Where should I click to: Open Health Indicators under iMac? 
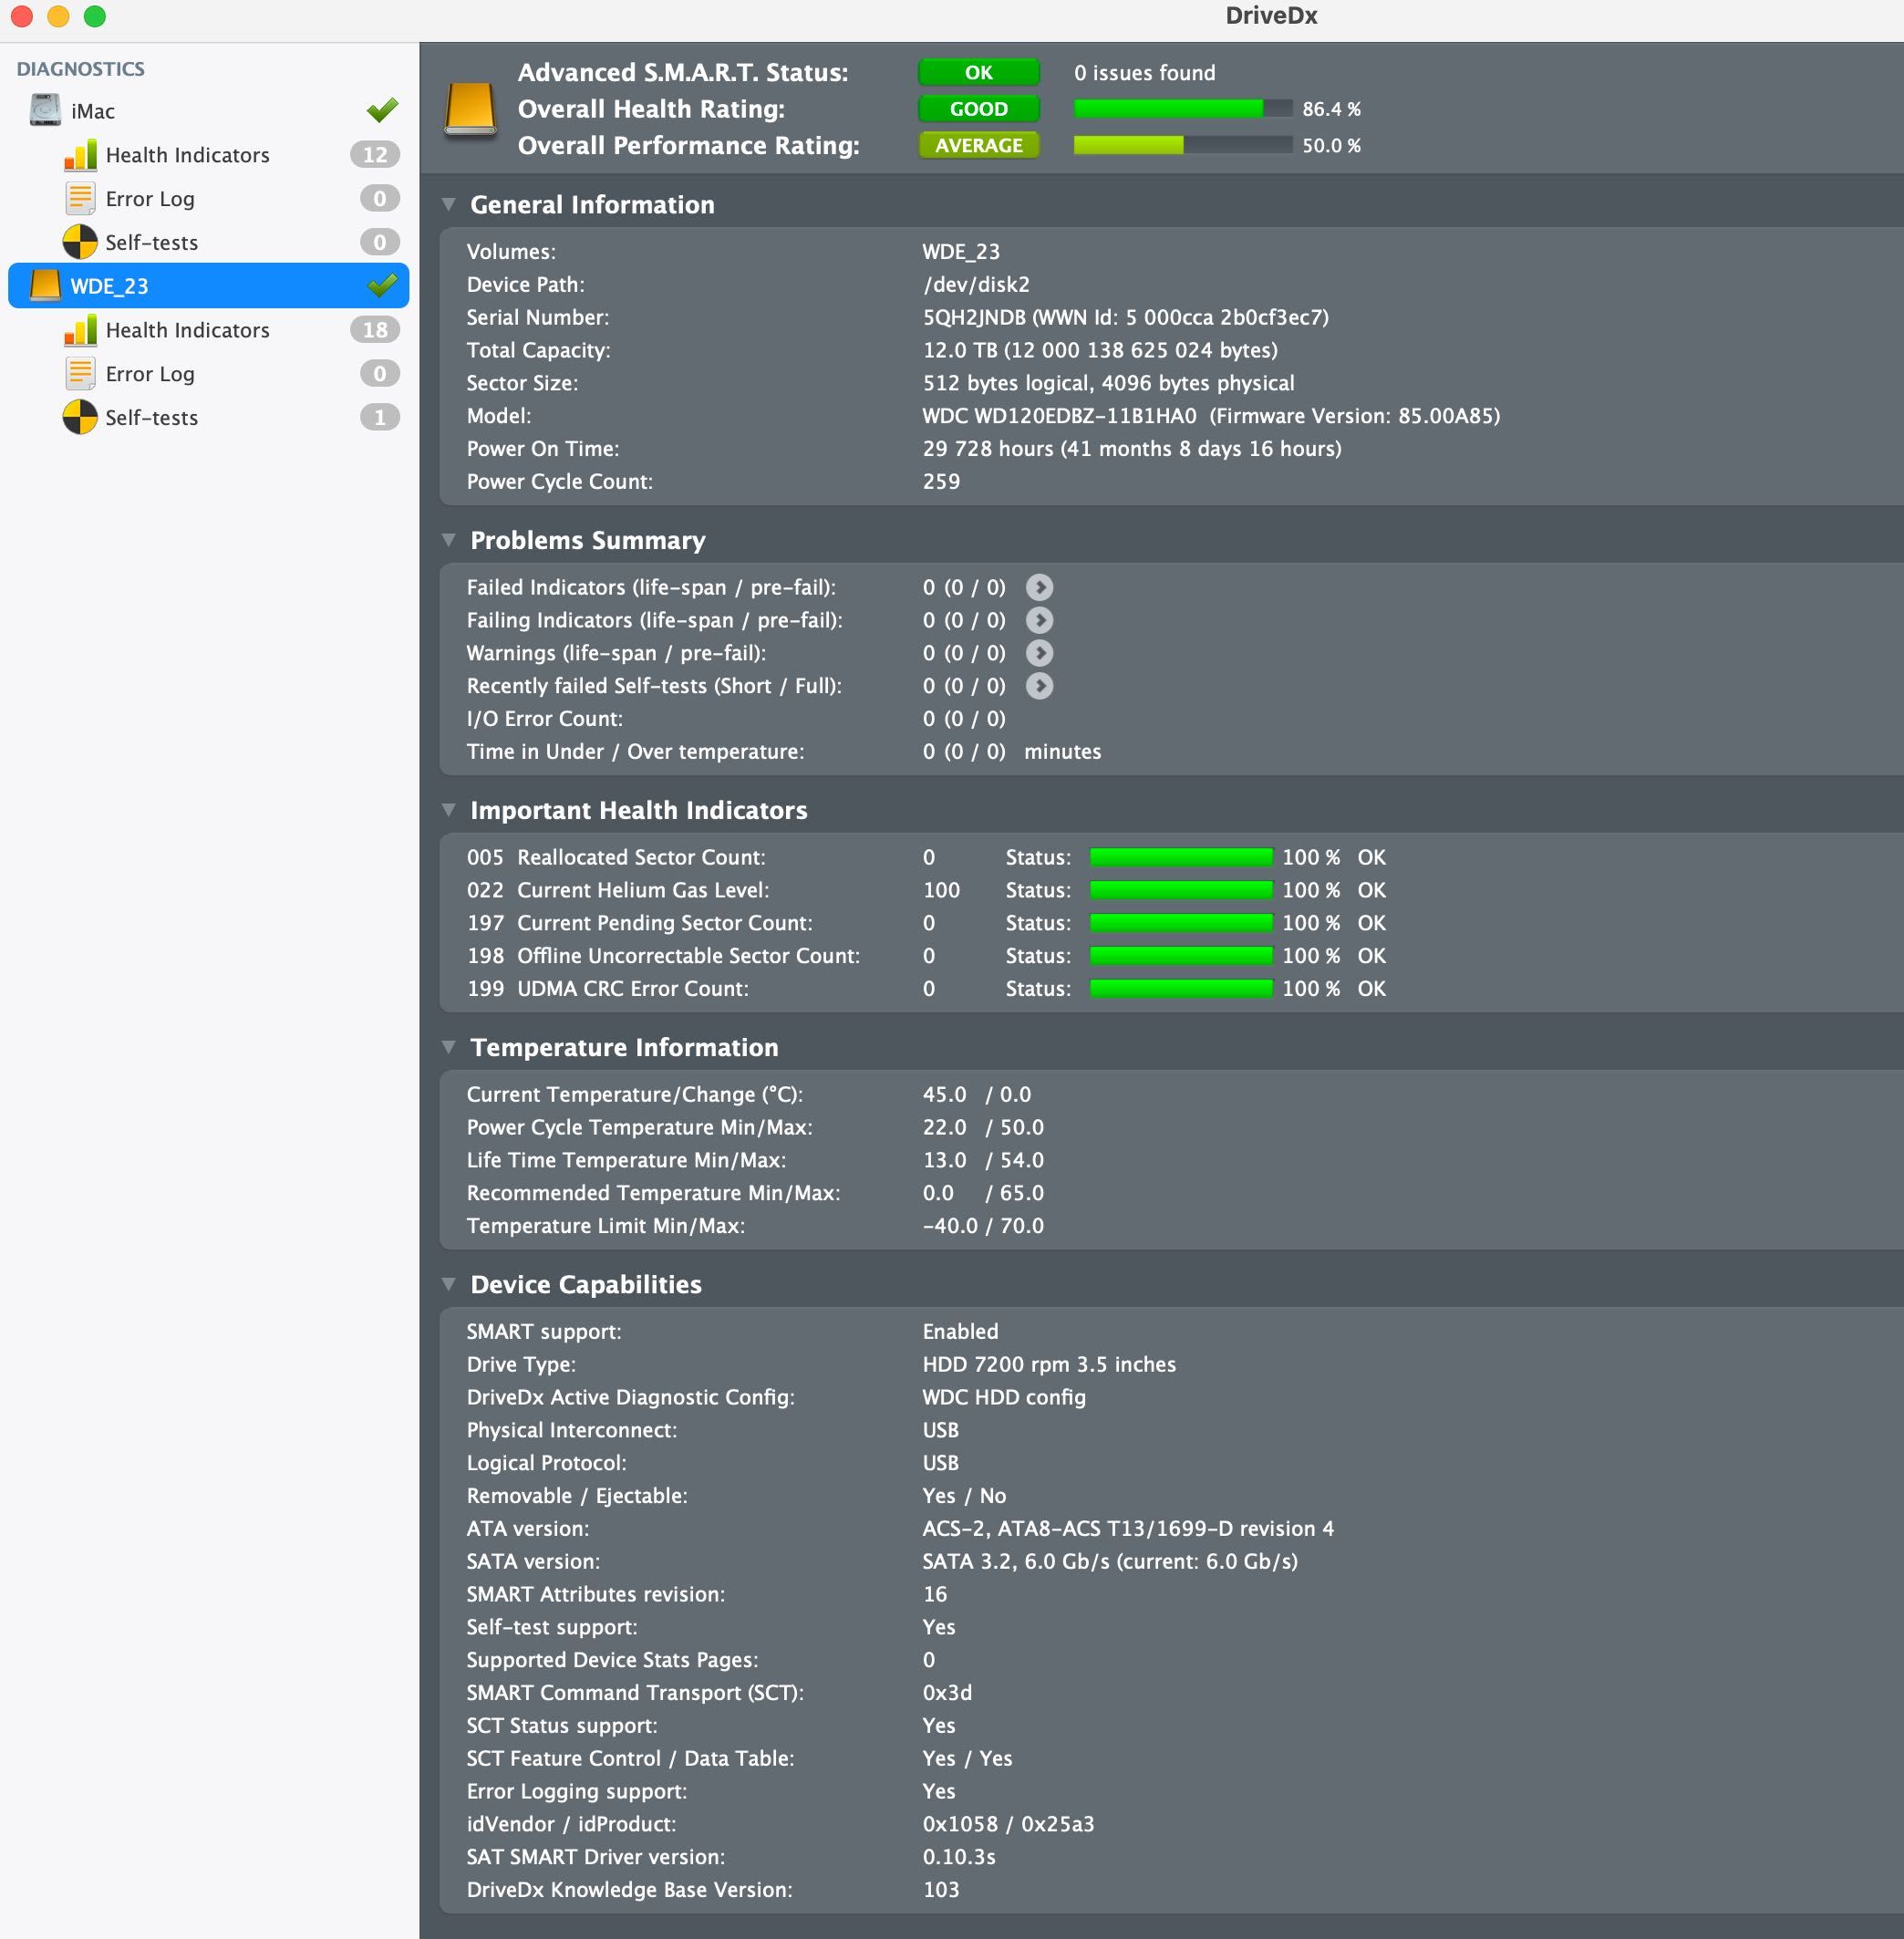point(209,155)
